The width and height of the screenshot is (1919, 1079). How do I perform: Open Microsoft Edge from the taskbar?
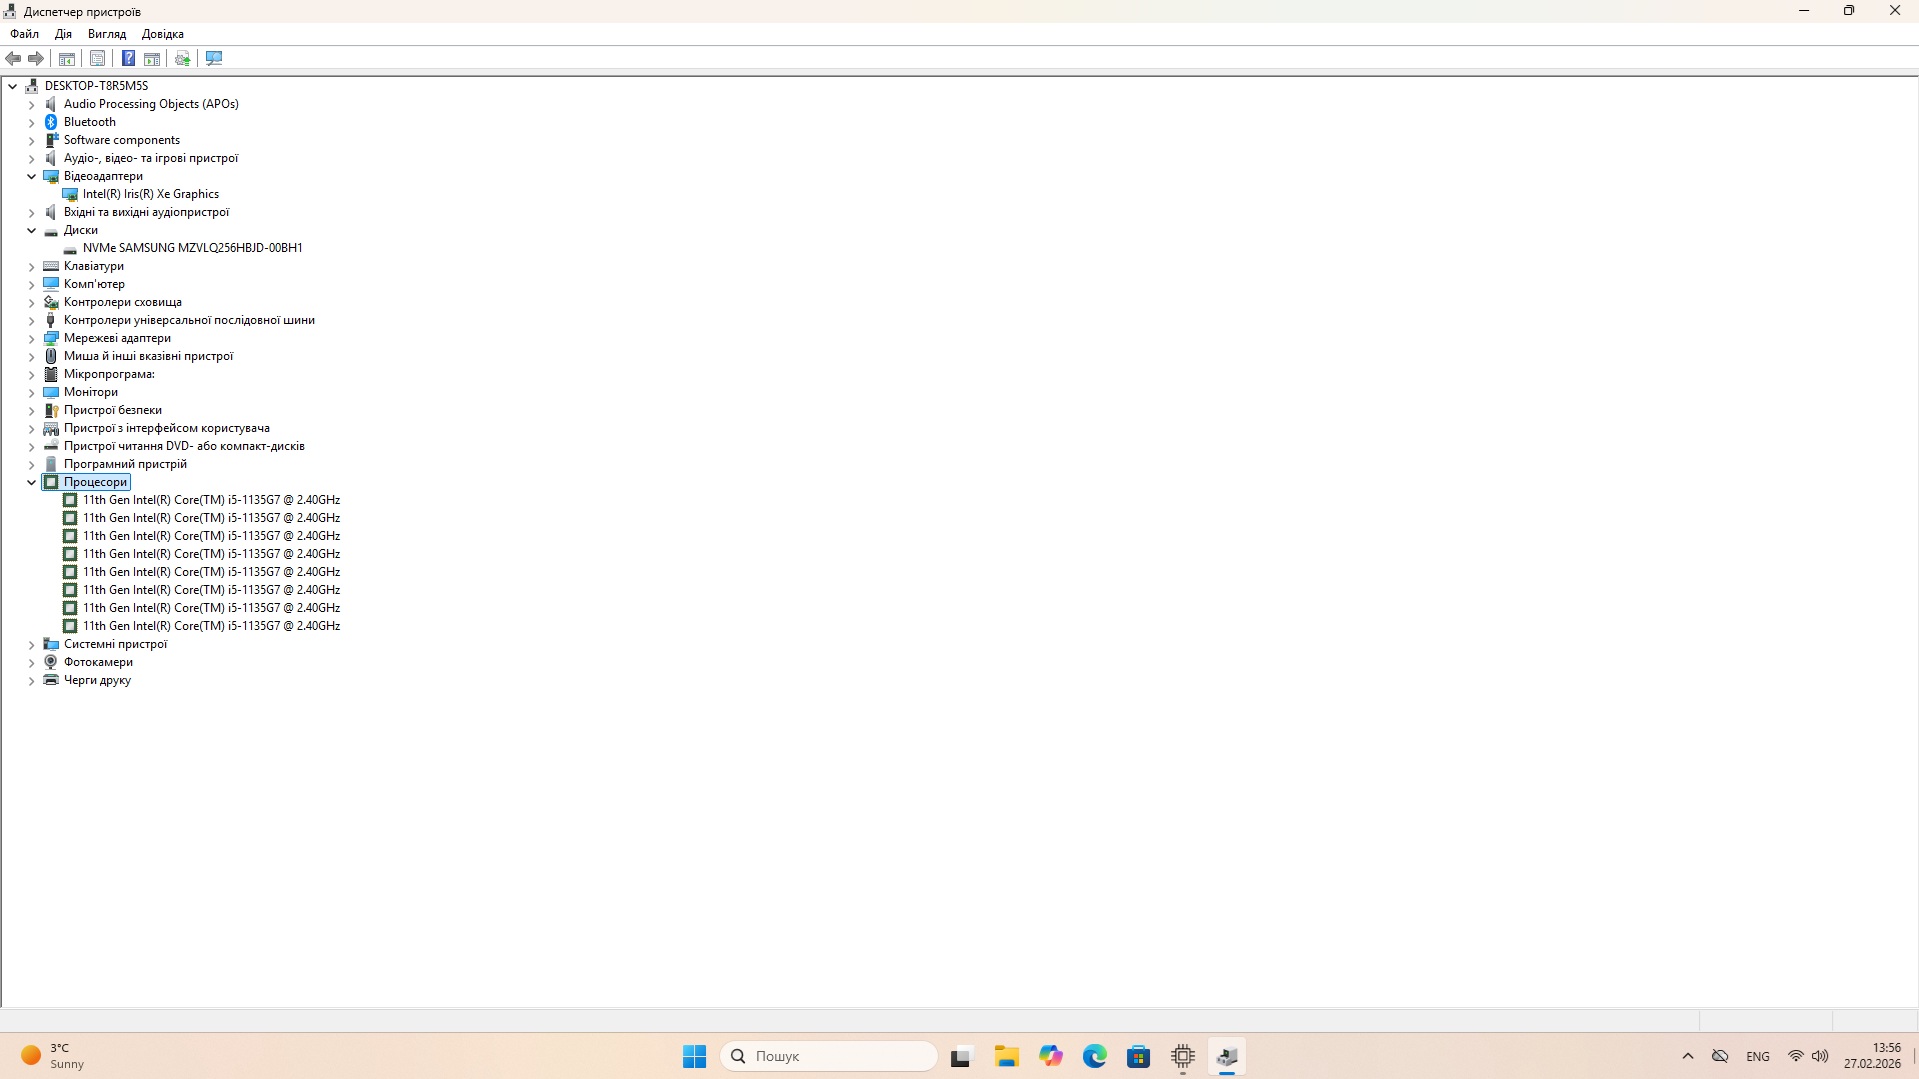(1094, 1056)
